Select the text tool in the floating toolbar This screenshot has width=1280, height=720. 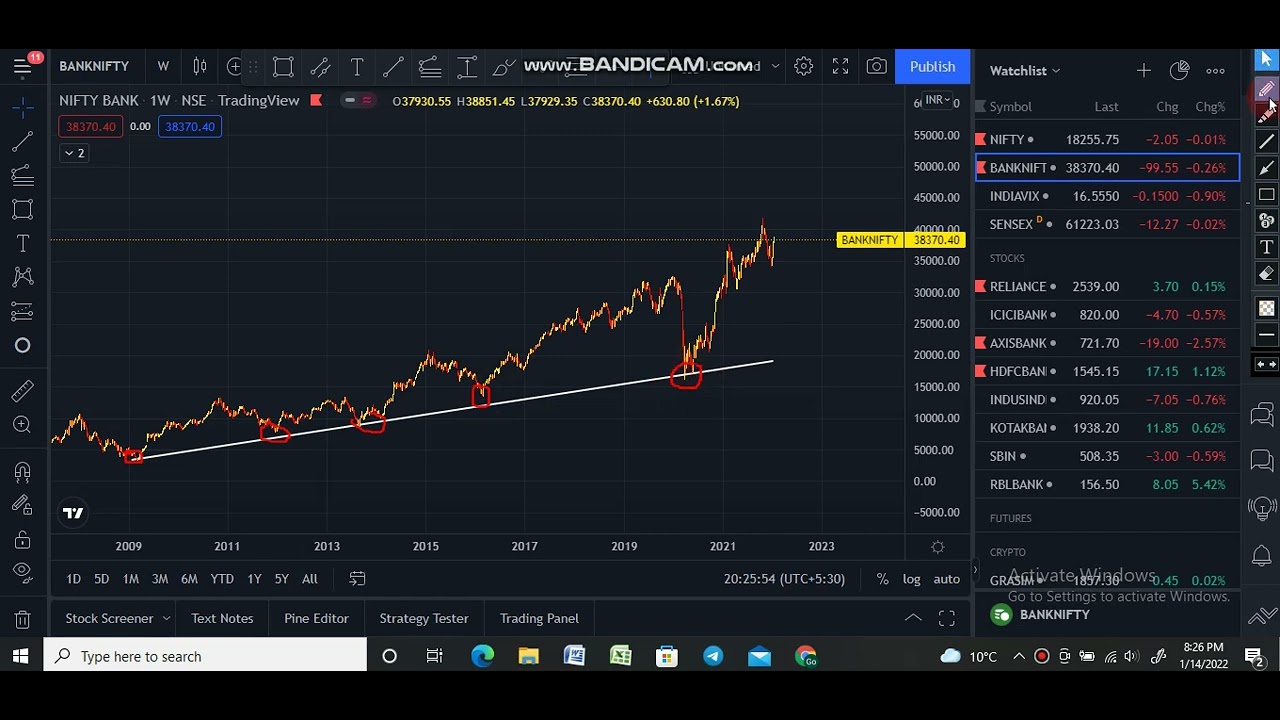point(357,67)
